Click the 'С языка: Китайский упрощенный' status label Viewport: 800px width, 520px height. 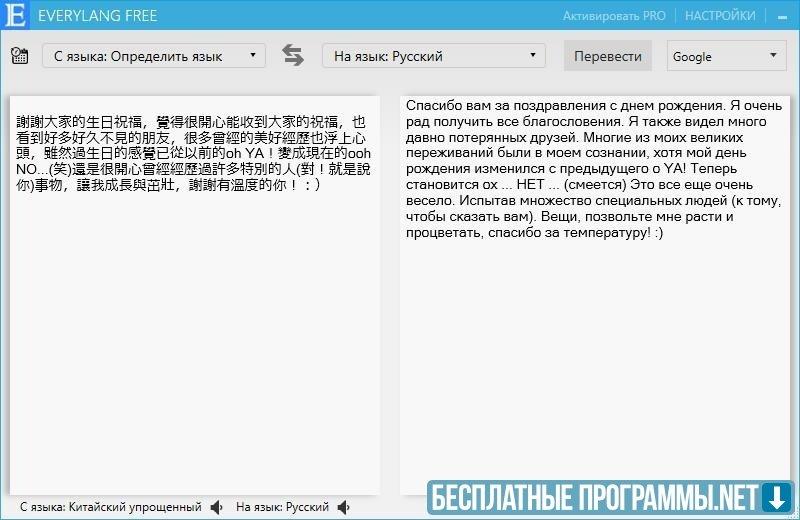tap(110, 507)
